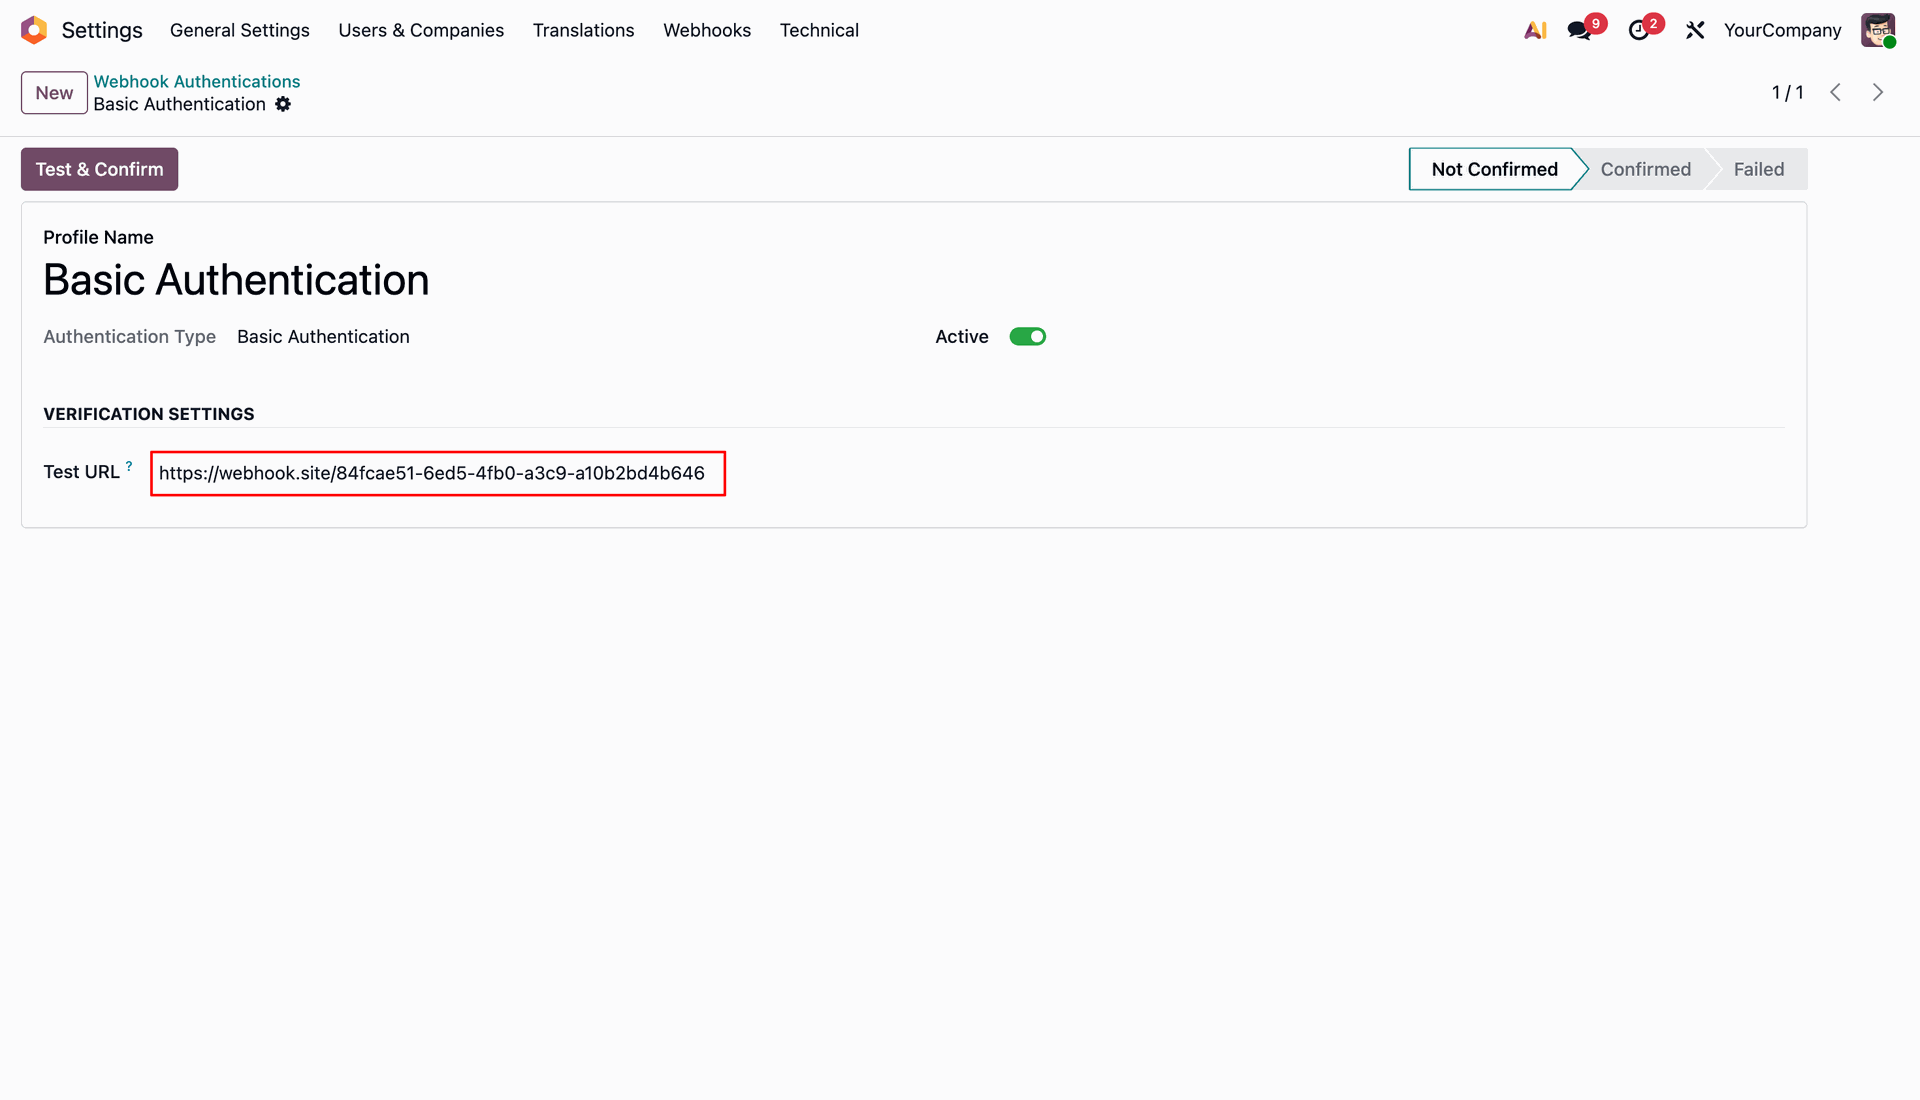The width and height of the screenshot is (1920, 1100).
Task: Open the debug tools icon
Action: coord(1695,30)
